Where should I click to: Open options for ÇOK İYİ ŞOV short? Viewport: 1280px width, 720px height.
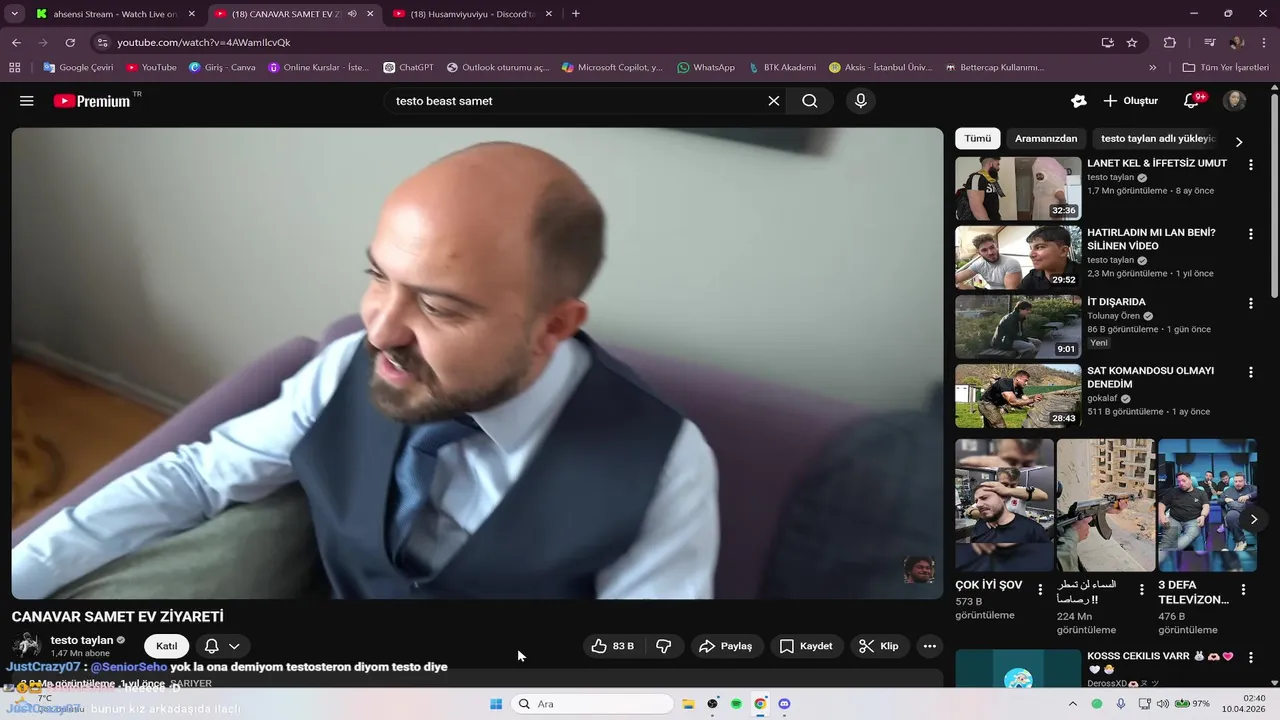tap(1040, 590)
